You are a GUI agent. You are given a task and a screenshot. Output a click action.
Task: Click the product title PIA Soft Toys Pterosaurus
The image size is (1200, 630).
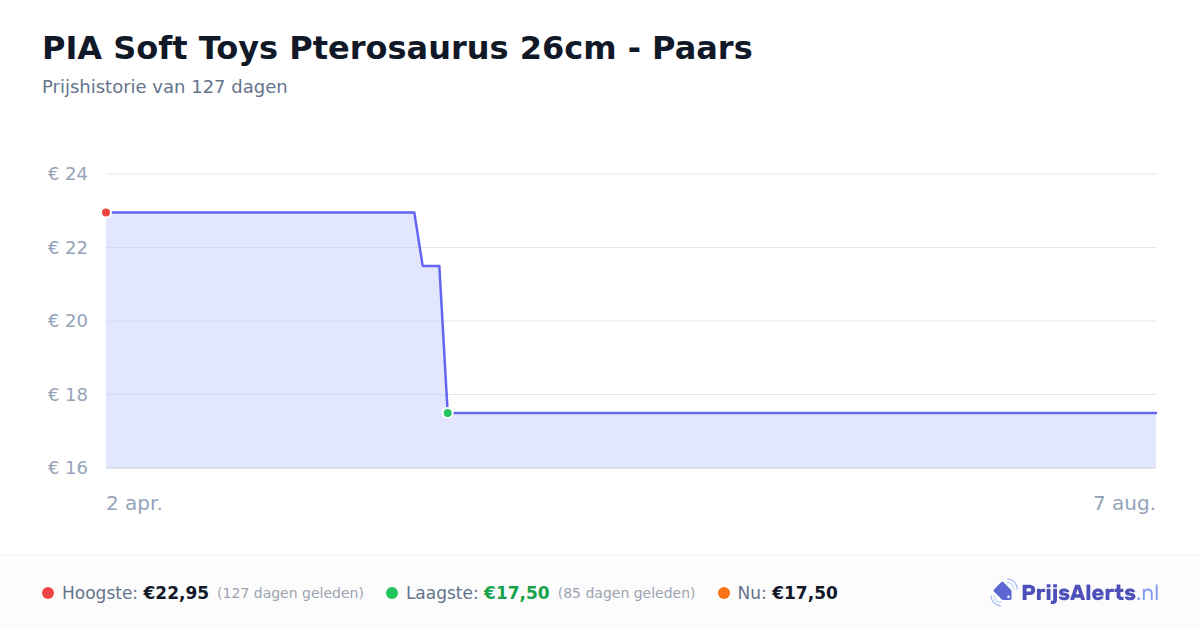point(397,47)
